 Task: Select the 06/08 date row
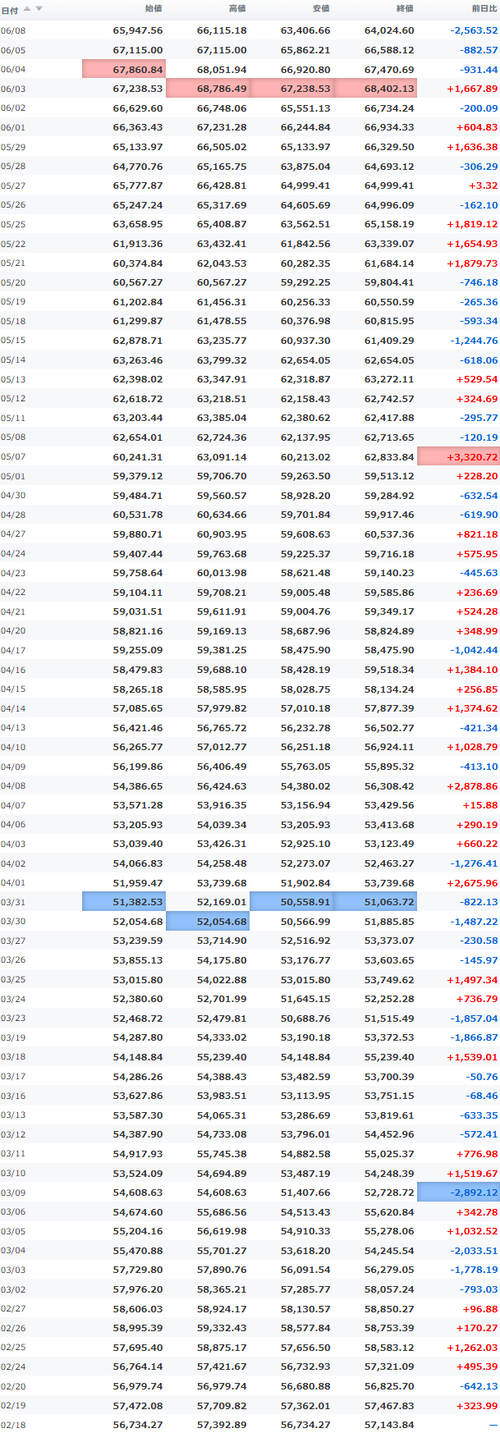[x=250, y=30]
